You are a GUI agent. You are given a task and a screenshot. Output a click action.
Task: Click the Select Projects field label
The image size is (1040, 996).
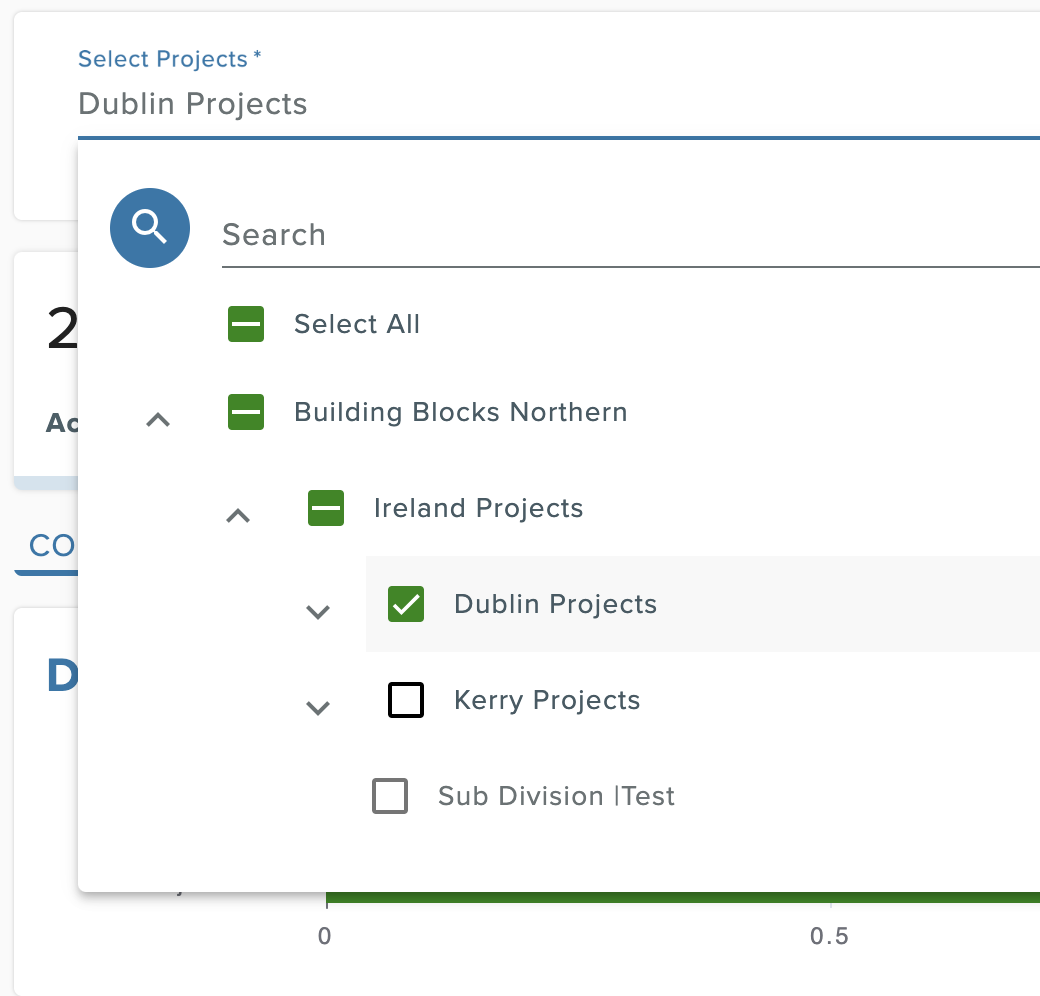[x=164, y=59]
